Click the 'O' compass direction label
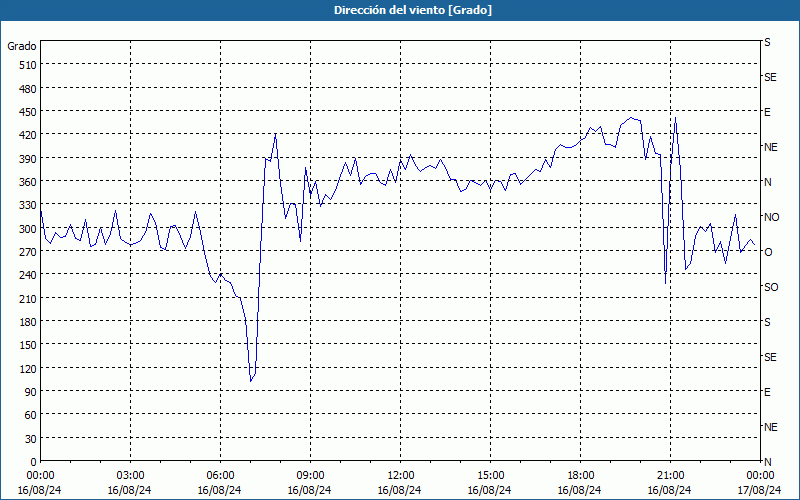Screen dimensions: 800x500 coord(768,252)
